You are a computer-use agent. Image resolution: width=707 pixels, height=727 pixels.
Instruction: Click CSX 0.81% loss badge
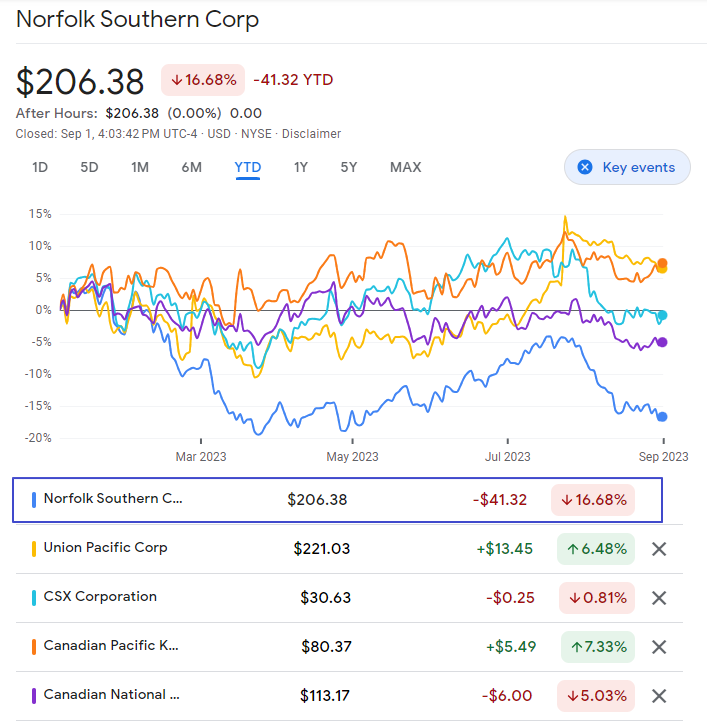597,598
